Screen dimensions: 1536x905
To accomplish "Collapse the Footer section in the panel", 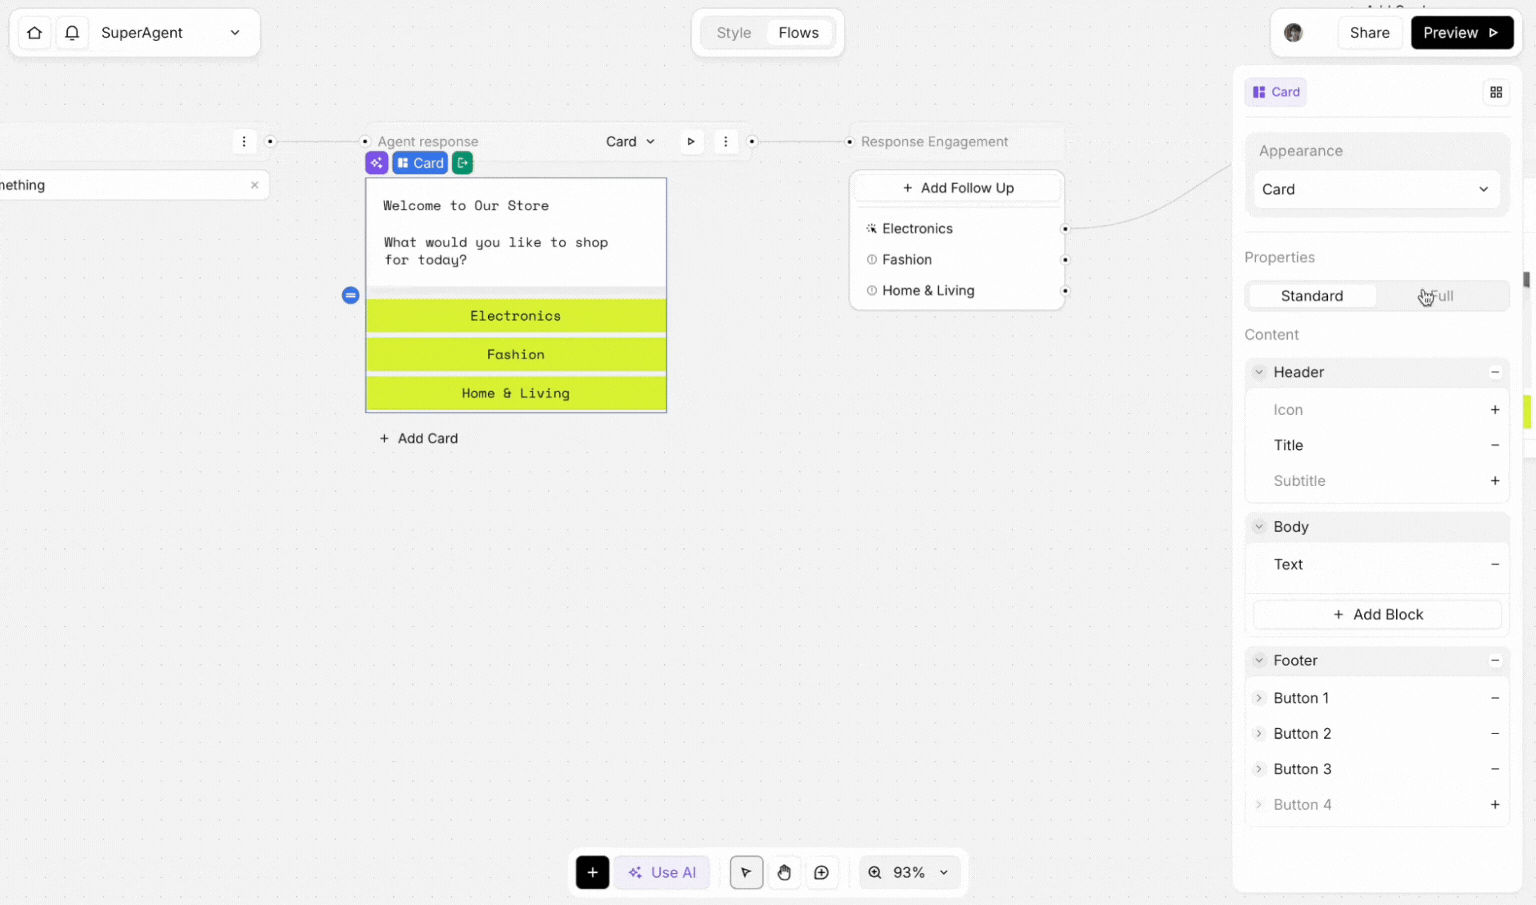I will [x=1259, y=660].
